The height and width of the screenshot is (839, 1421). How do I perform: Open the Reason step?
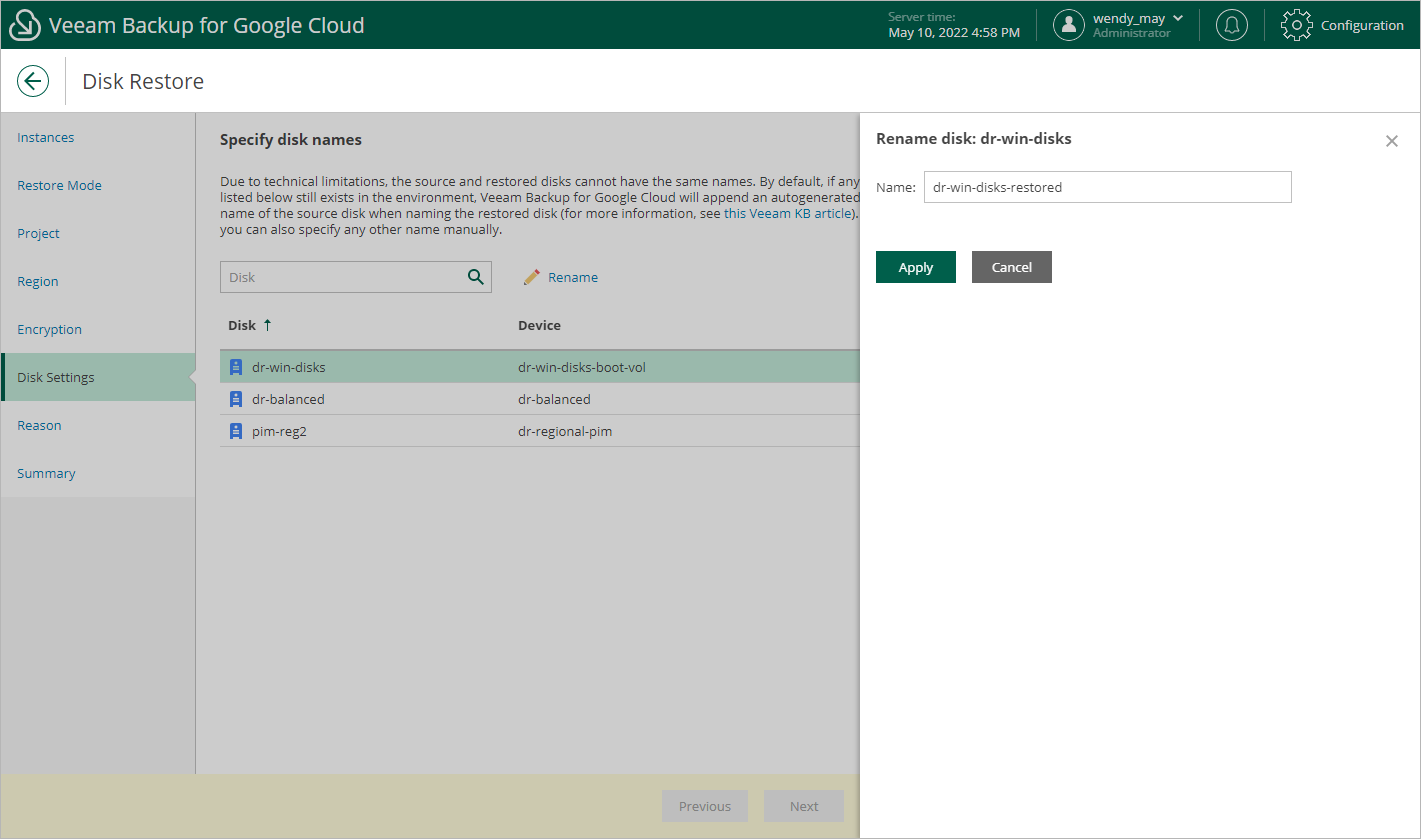coord(39,425)
